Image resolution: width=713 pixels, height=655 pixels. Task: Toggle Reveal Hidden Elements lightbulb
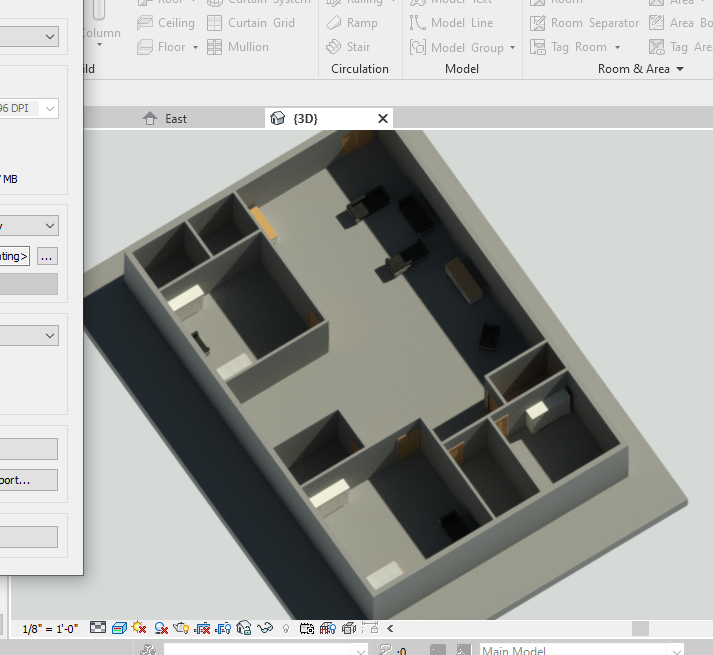pos(286,629)
